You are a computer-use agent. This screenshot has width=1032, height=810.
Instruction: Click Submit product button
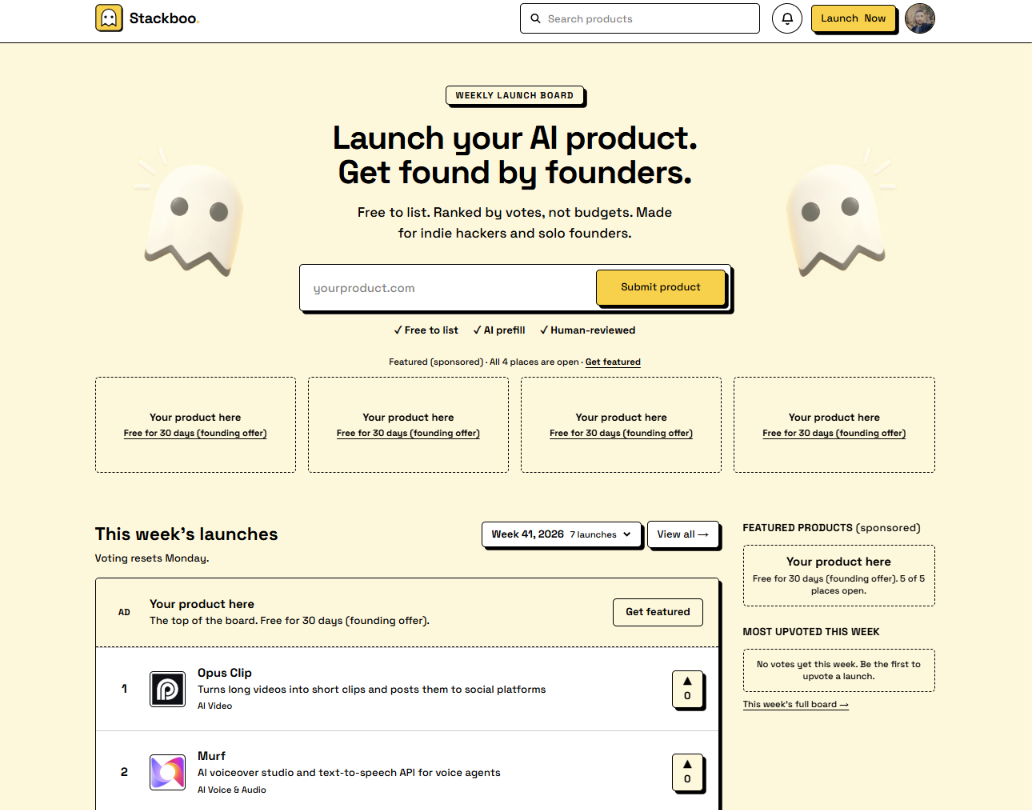pyautogui.click(x=660, y=287)
